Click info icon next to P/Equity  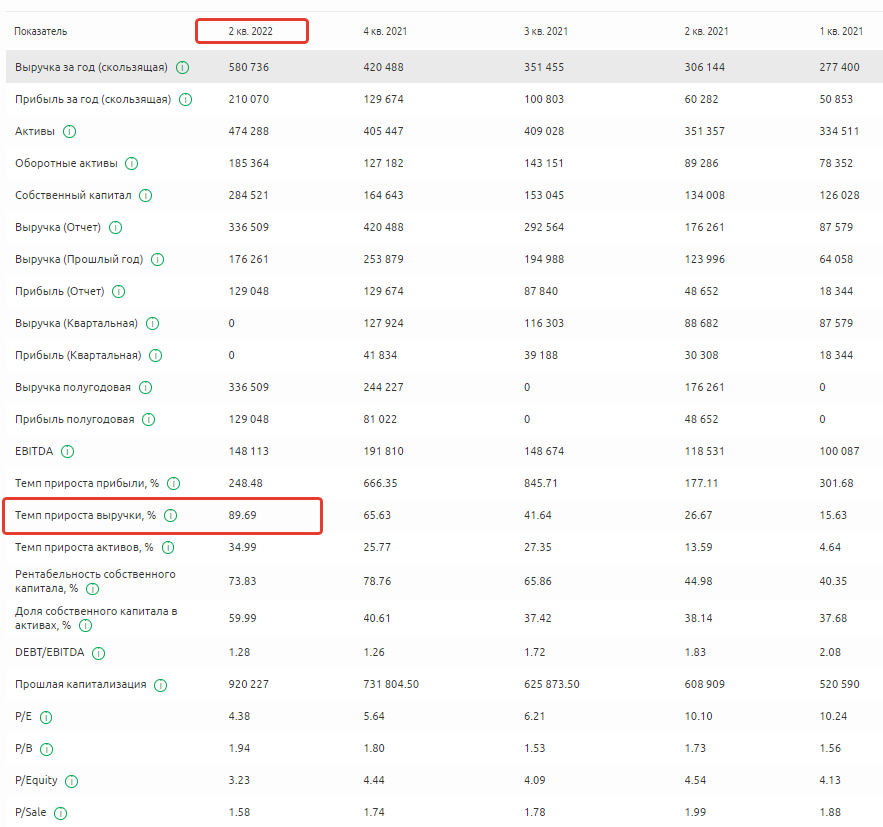[x=71, y=781]
